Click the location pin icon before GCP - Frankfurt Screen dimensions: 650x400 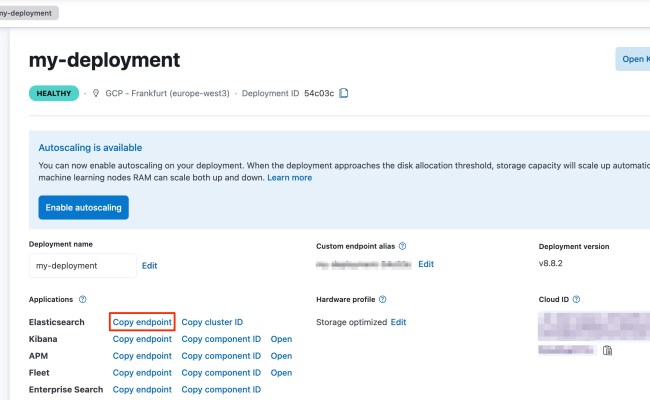point(96,93)
